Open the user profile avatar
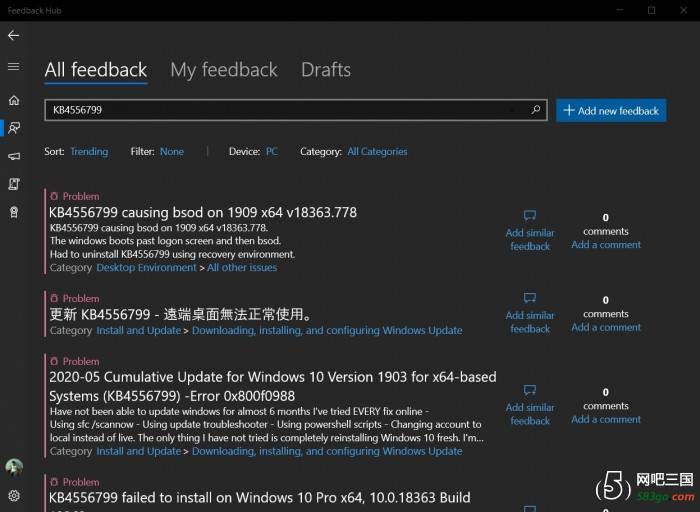 14,467
